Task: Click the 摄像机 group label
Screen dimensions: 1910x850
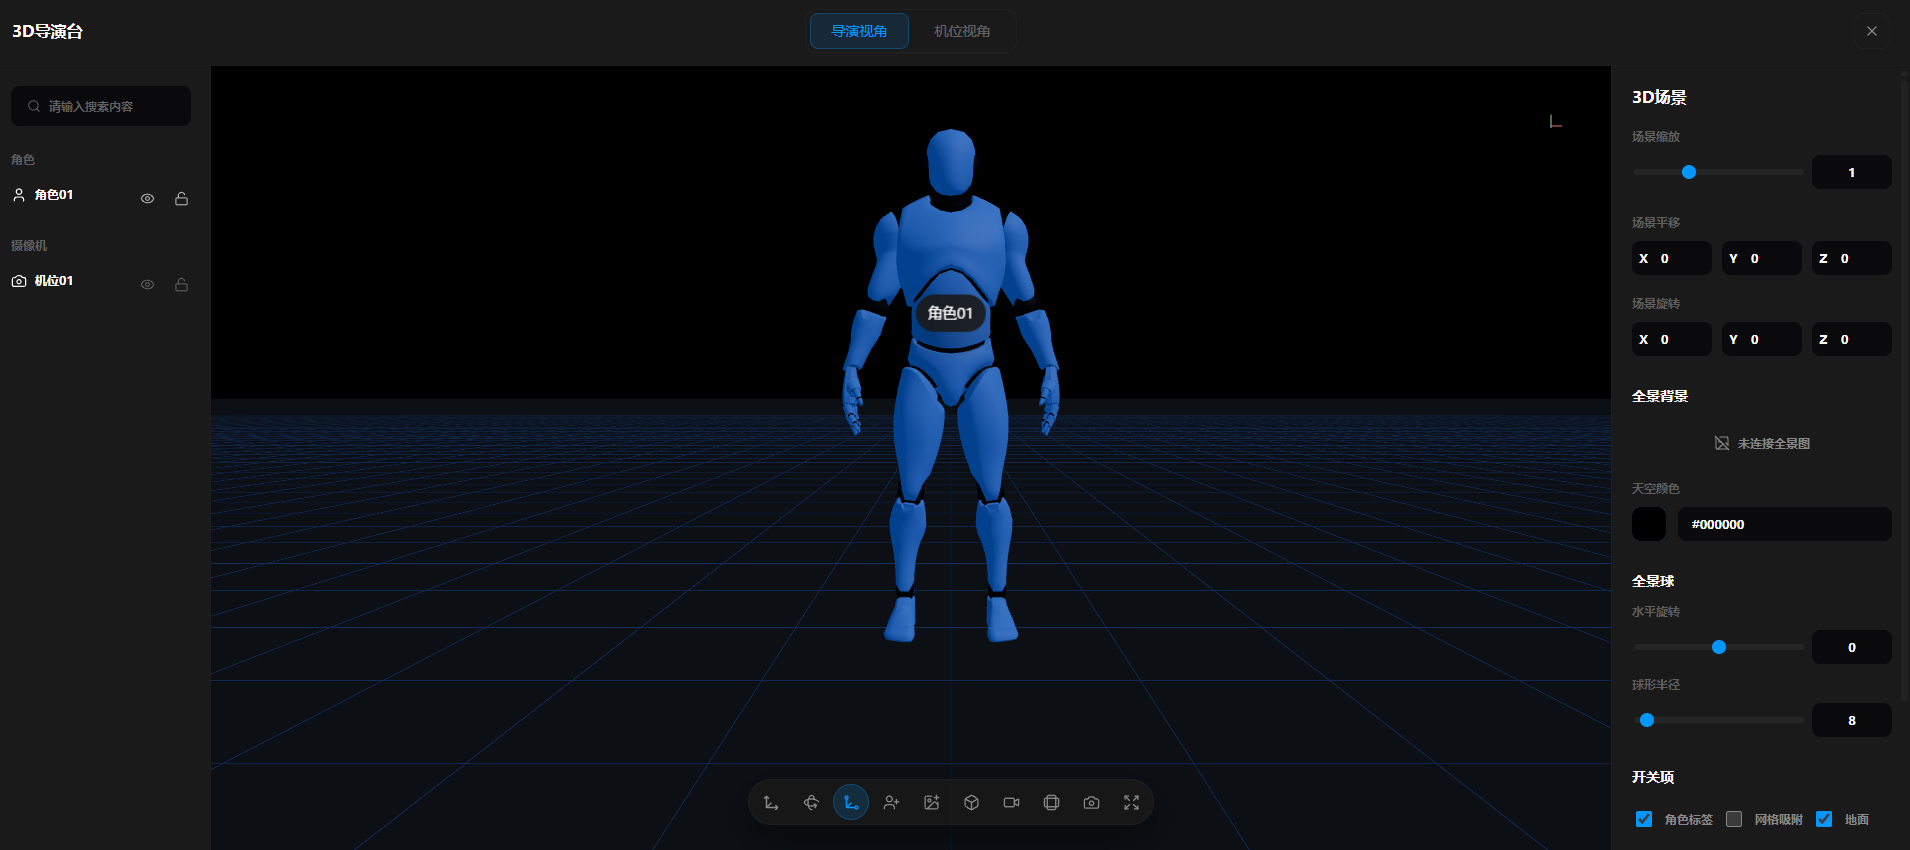Action: coord(29,245)
